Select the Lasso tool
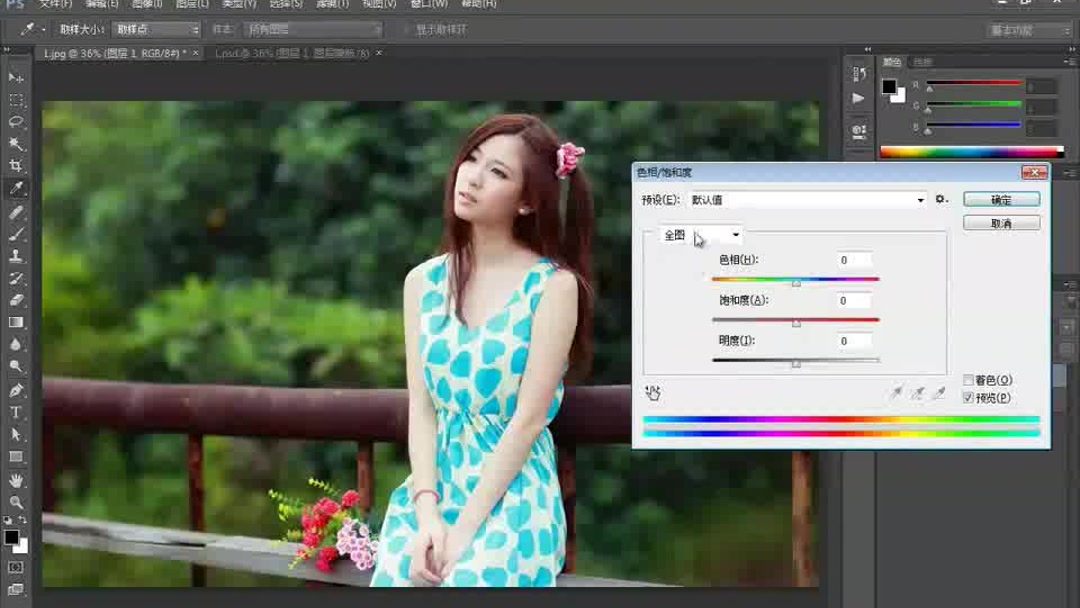Viewport: 1080px width, 608px height. pyautogui.click(x=14, y=122)
